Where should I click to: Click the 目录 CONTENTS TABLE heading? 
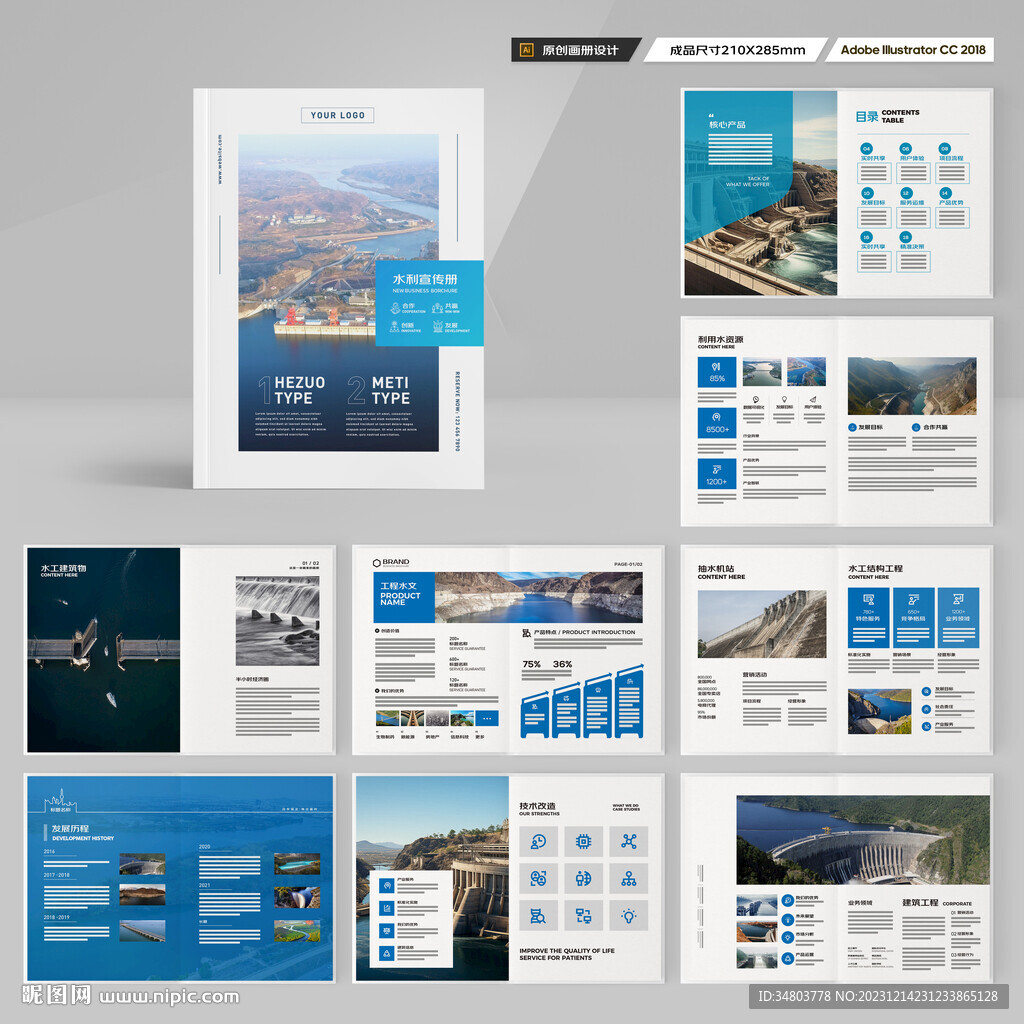tap(888, 116)
